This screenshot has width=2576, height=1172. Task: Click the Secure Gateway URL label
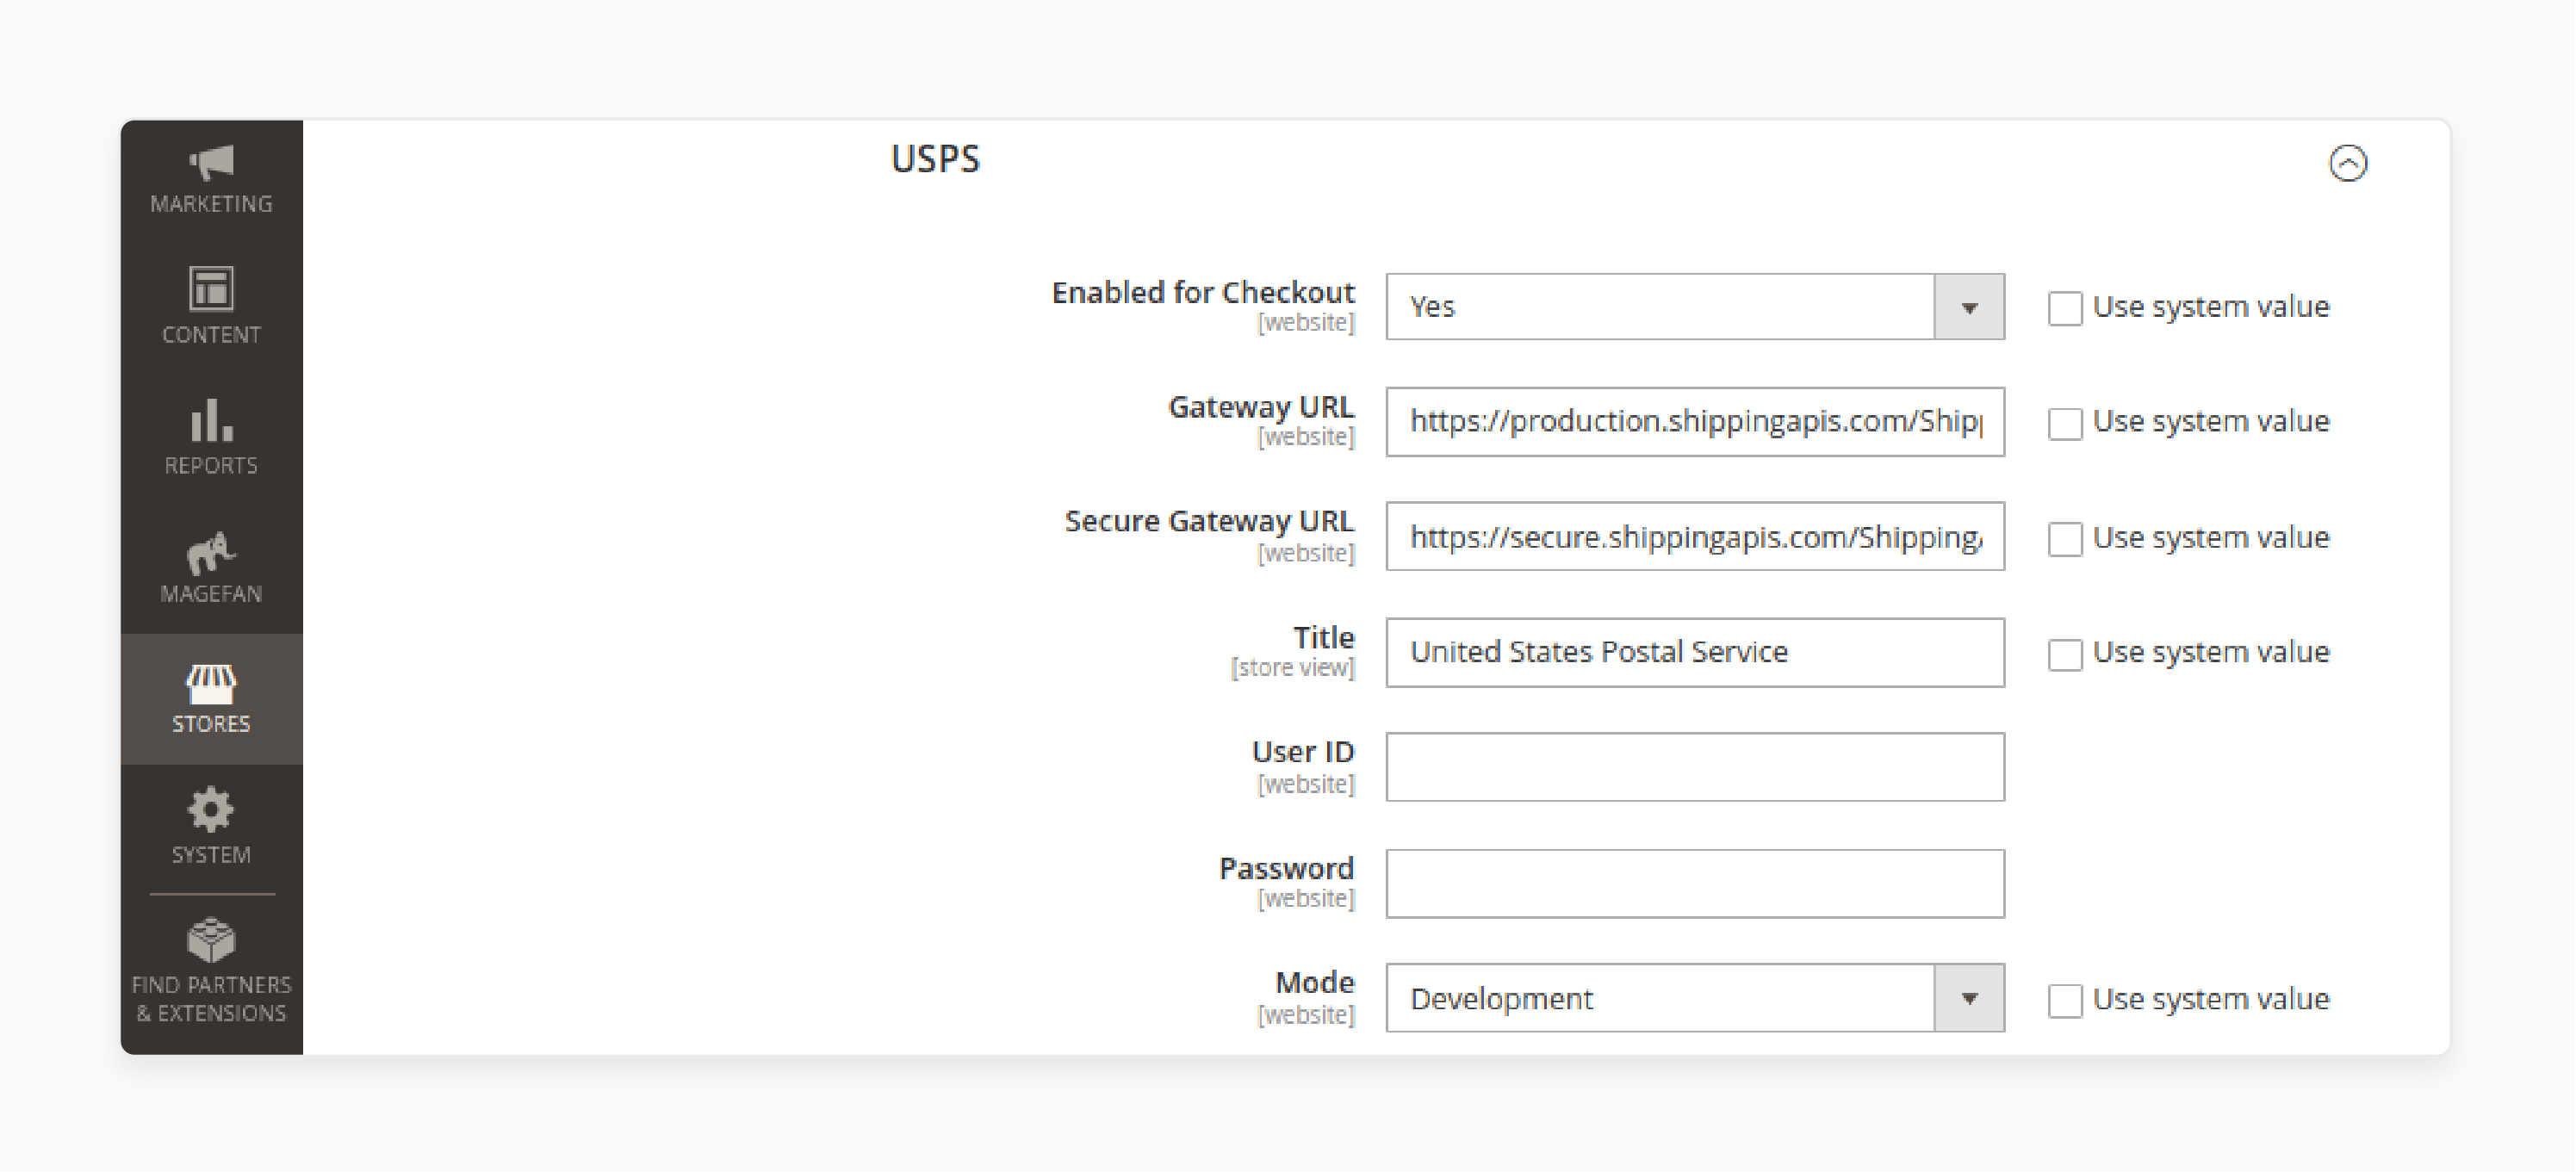click(1209, 521)
